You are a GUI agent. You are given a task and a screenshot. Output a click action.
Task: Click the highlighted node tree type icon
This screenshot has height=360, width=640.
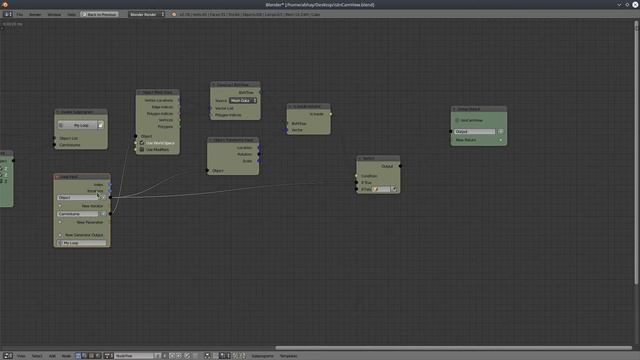coord(78,356)
